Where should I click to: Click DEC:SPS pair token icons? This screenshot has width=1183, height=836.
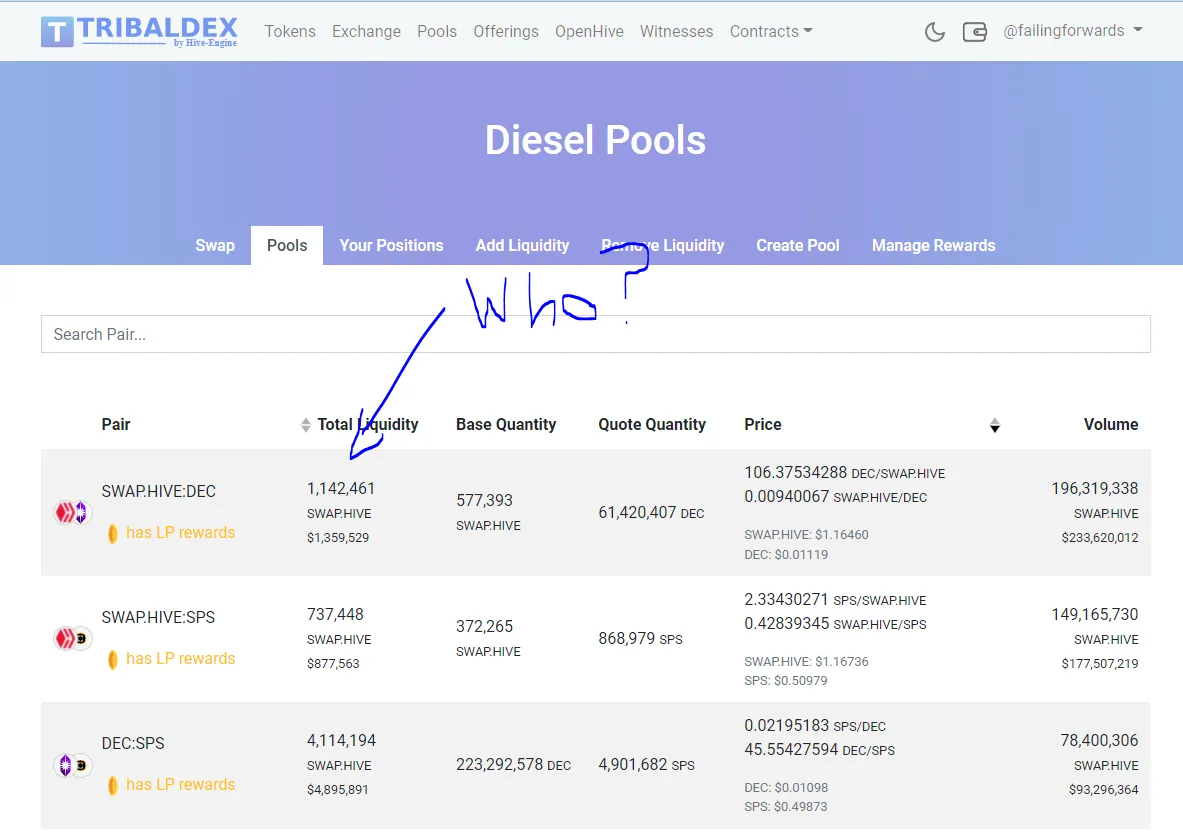pyautogui.click(x=72, y=765)
